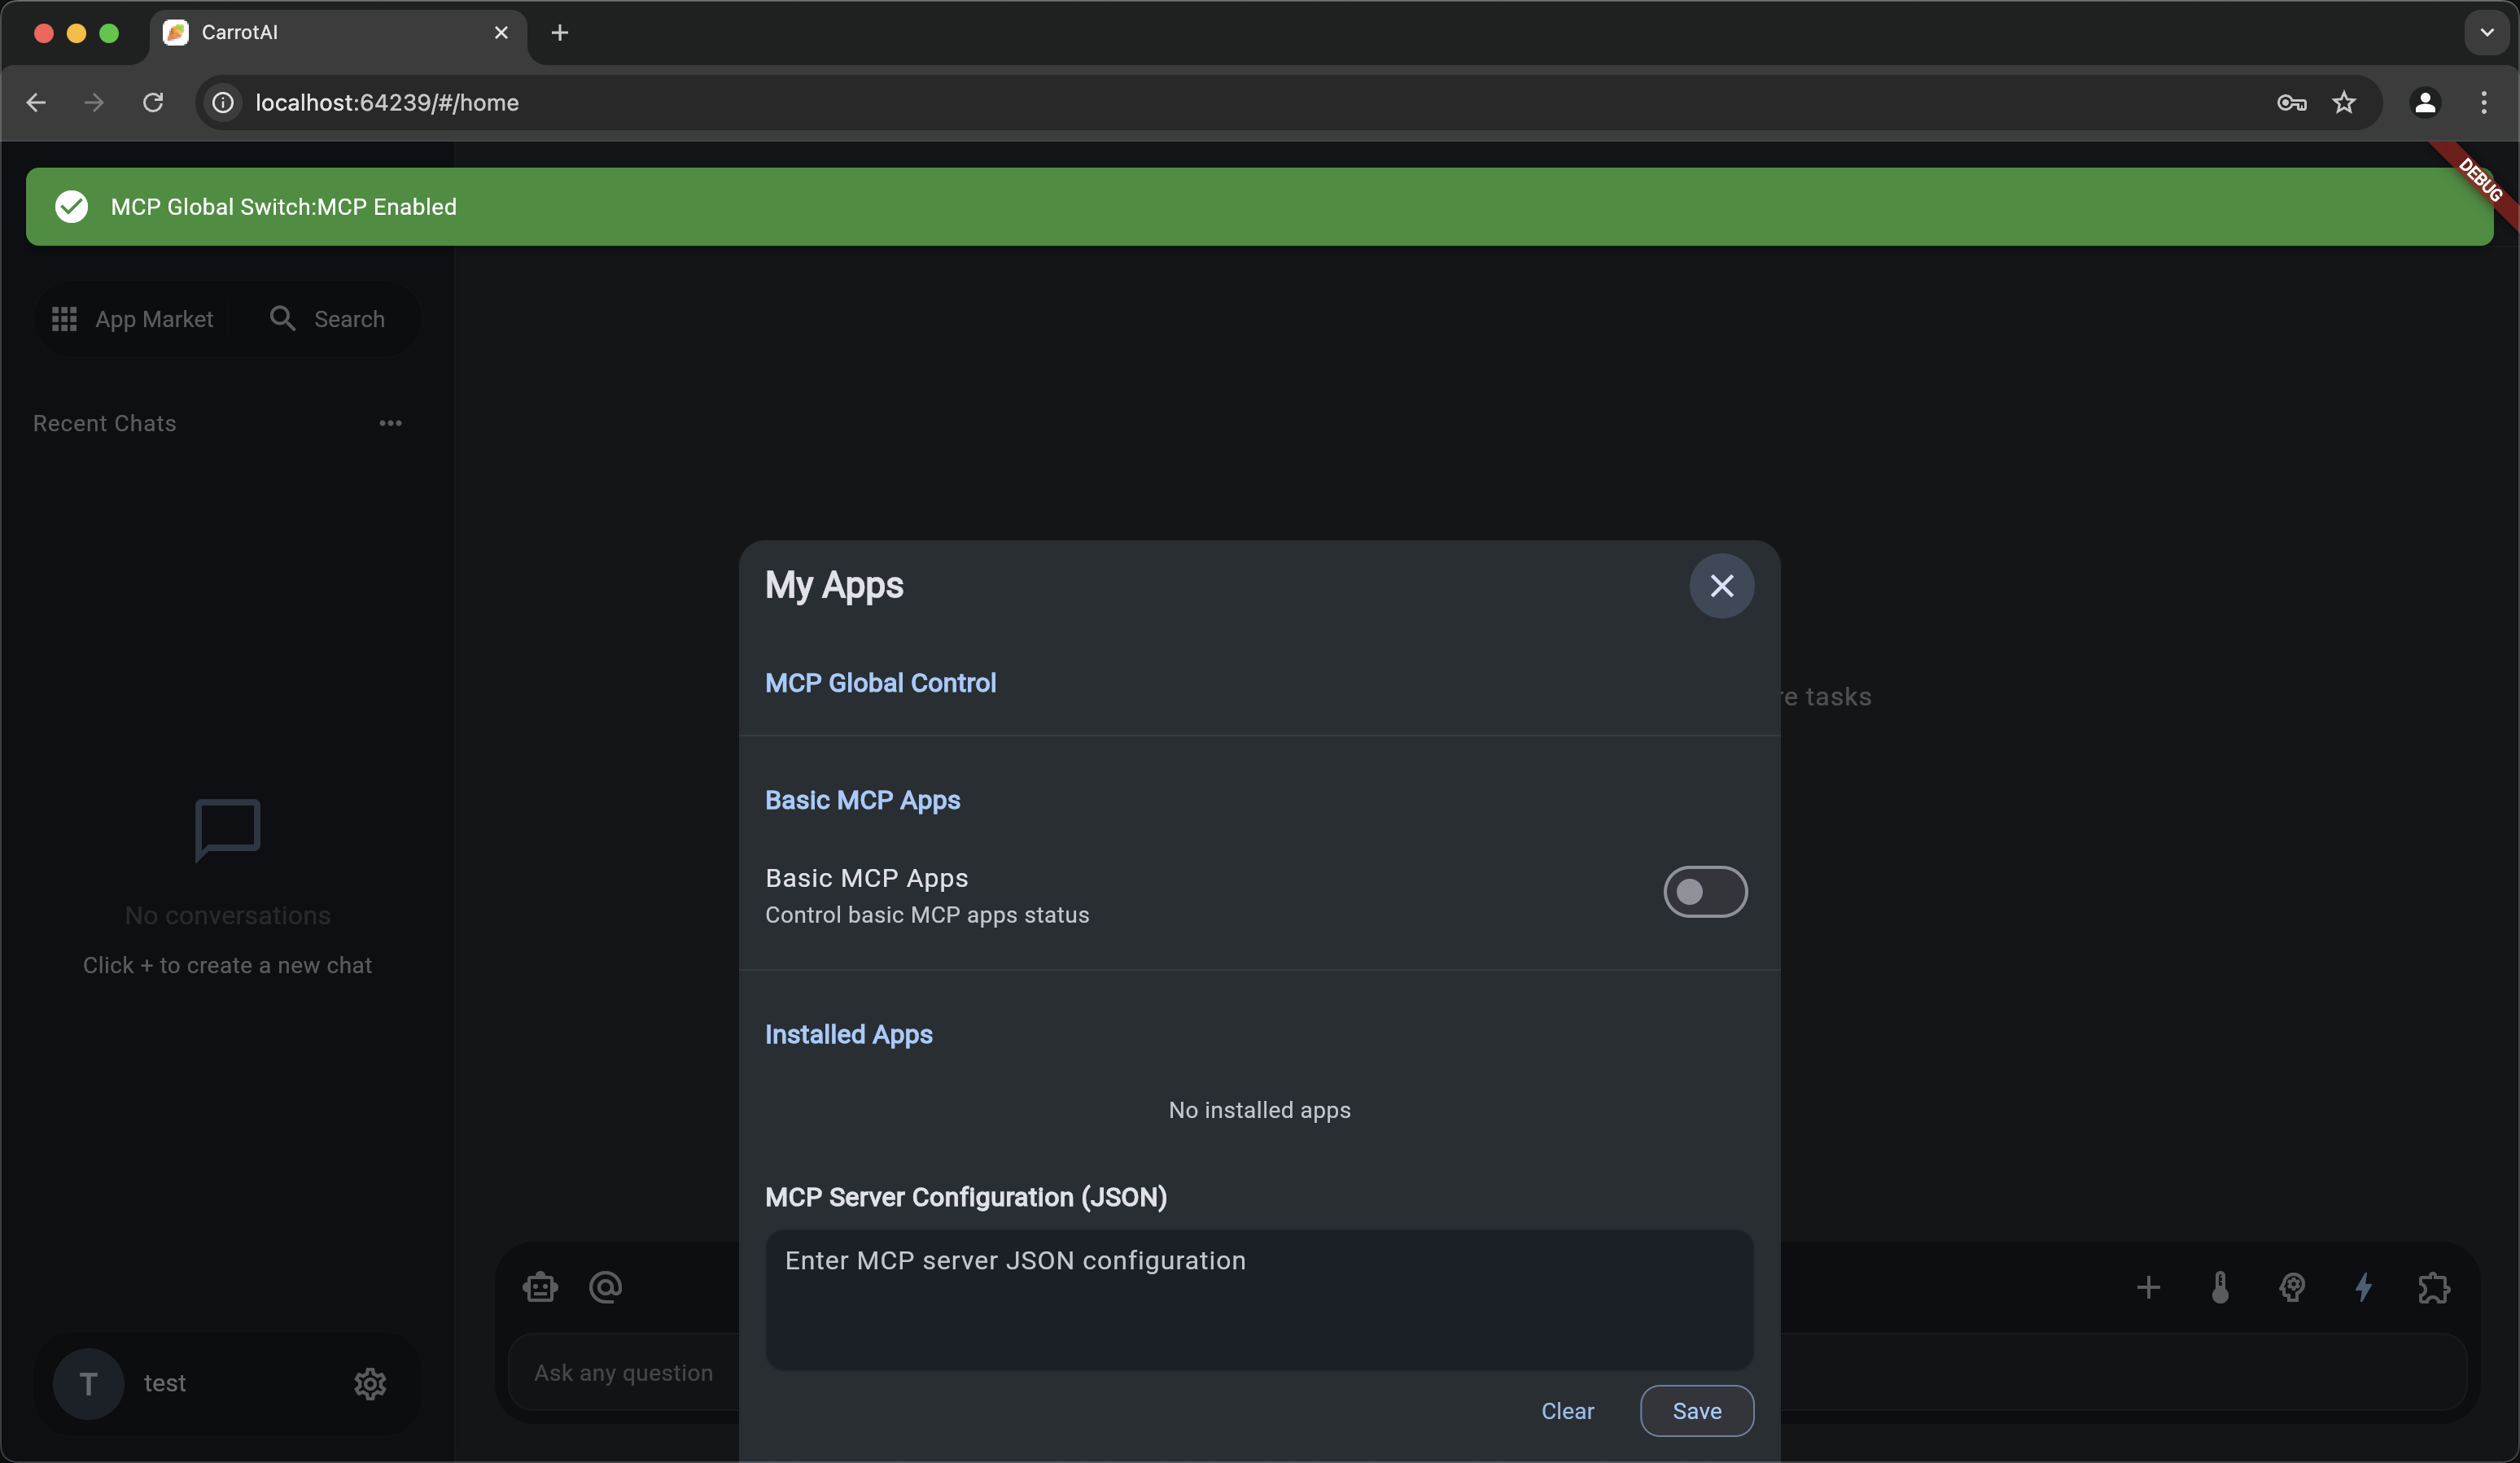Select the robot agent icon above the chat input
2520x1463 pixels.
point(539,1288)
